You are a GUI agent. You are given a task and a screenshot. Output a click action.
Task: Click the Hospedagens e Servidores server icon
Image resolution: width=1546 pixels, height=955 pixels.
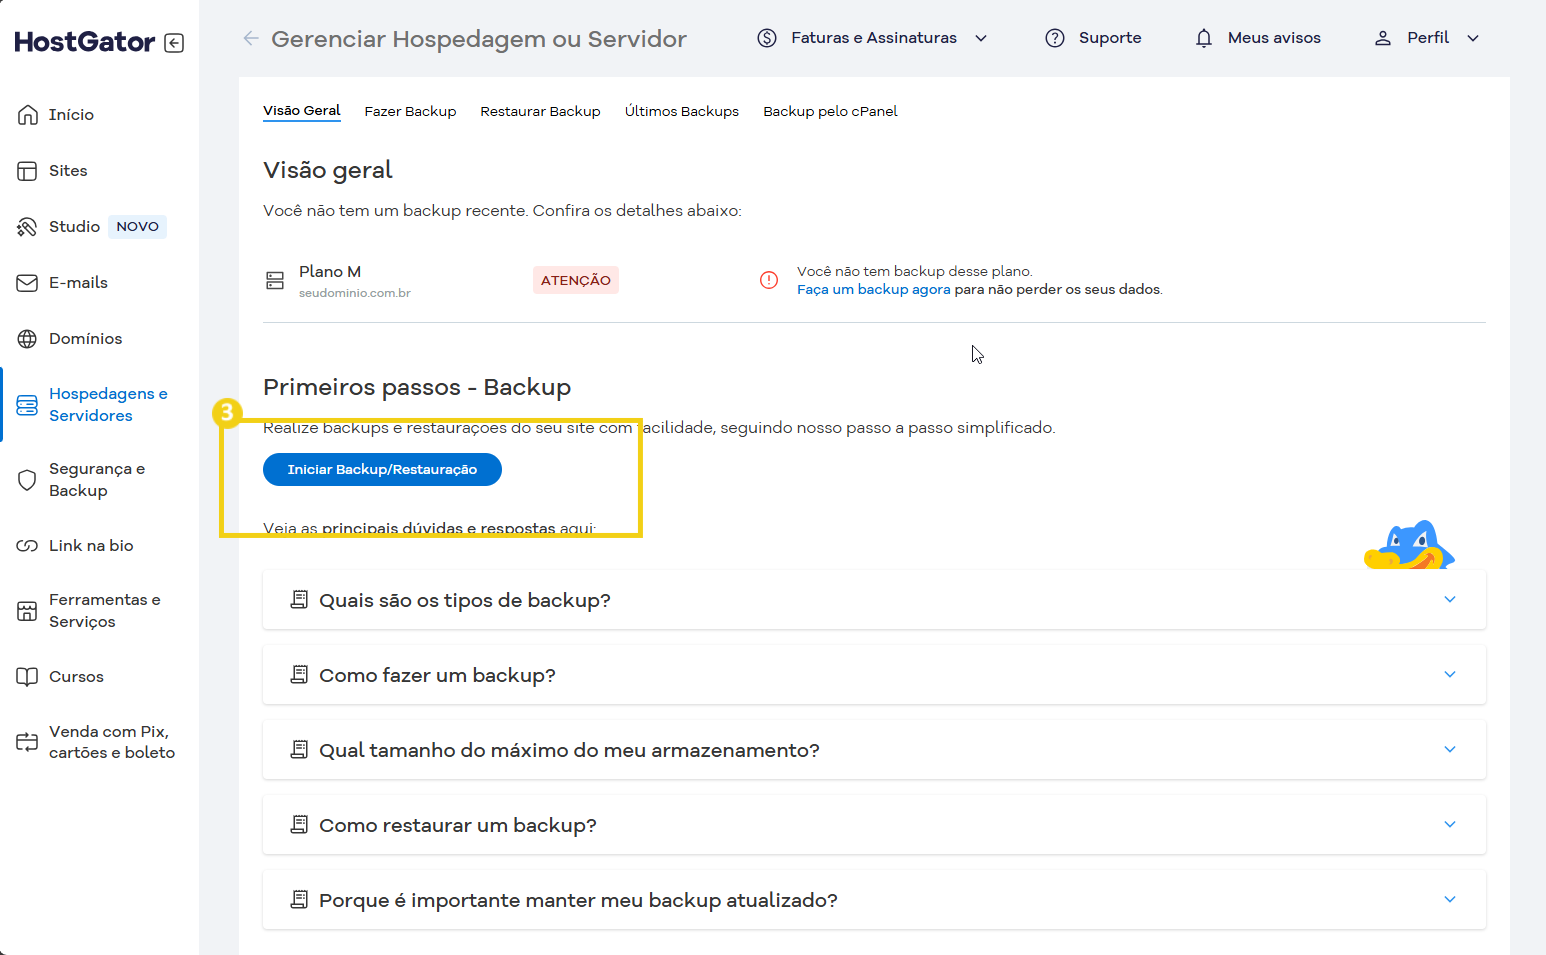[x=28, y=405]
